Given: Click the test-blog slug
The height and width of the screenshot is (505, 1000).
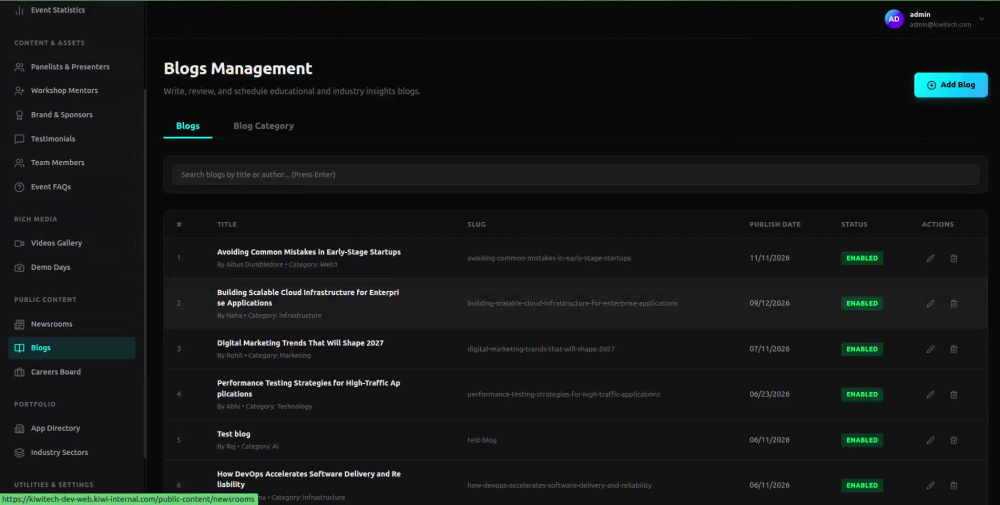Looking at the screenshot, I should click(x=482, y=440).
